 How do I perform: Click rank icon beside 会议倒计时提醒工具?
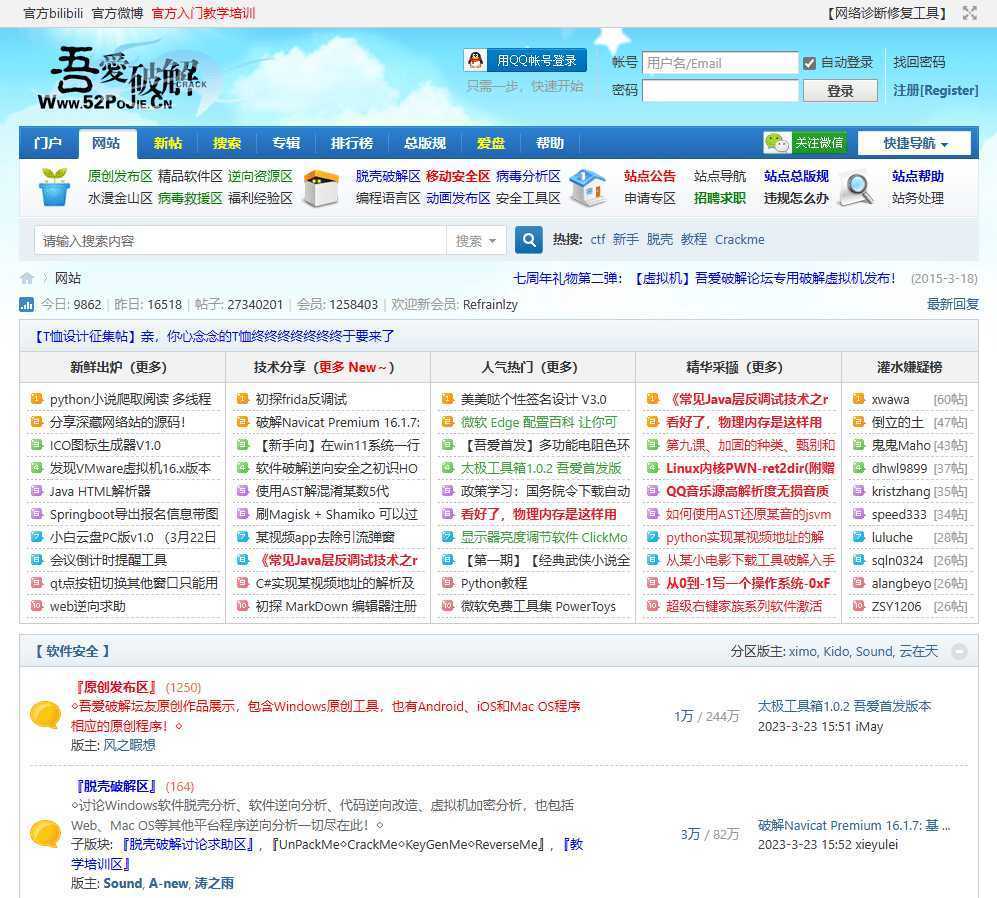[x=37, y=560]
